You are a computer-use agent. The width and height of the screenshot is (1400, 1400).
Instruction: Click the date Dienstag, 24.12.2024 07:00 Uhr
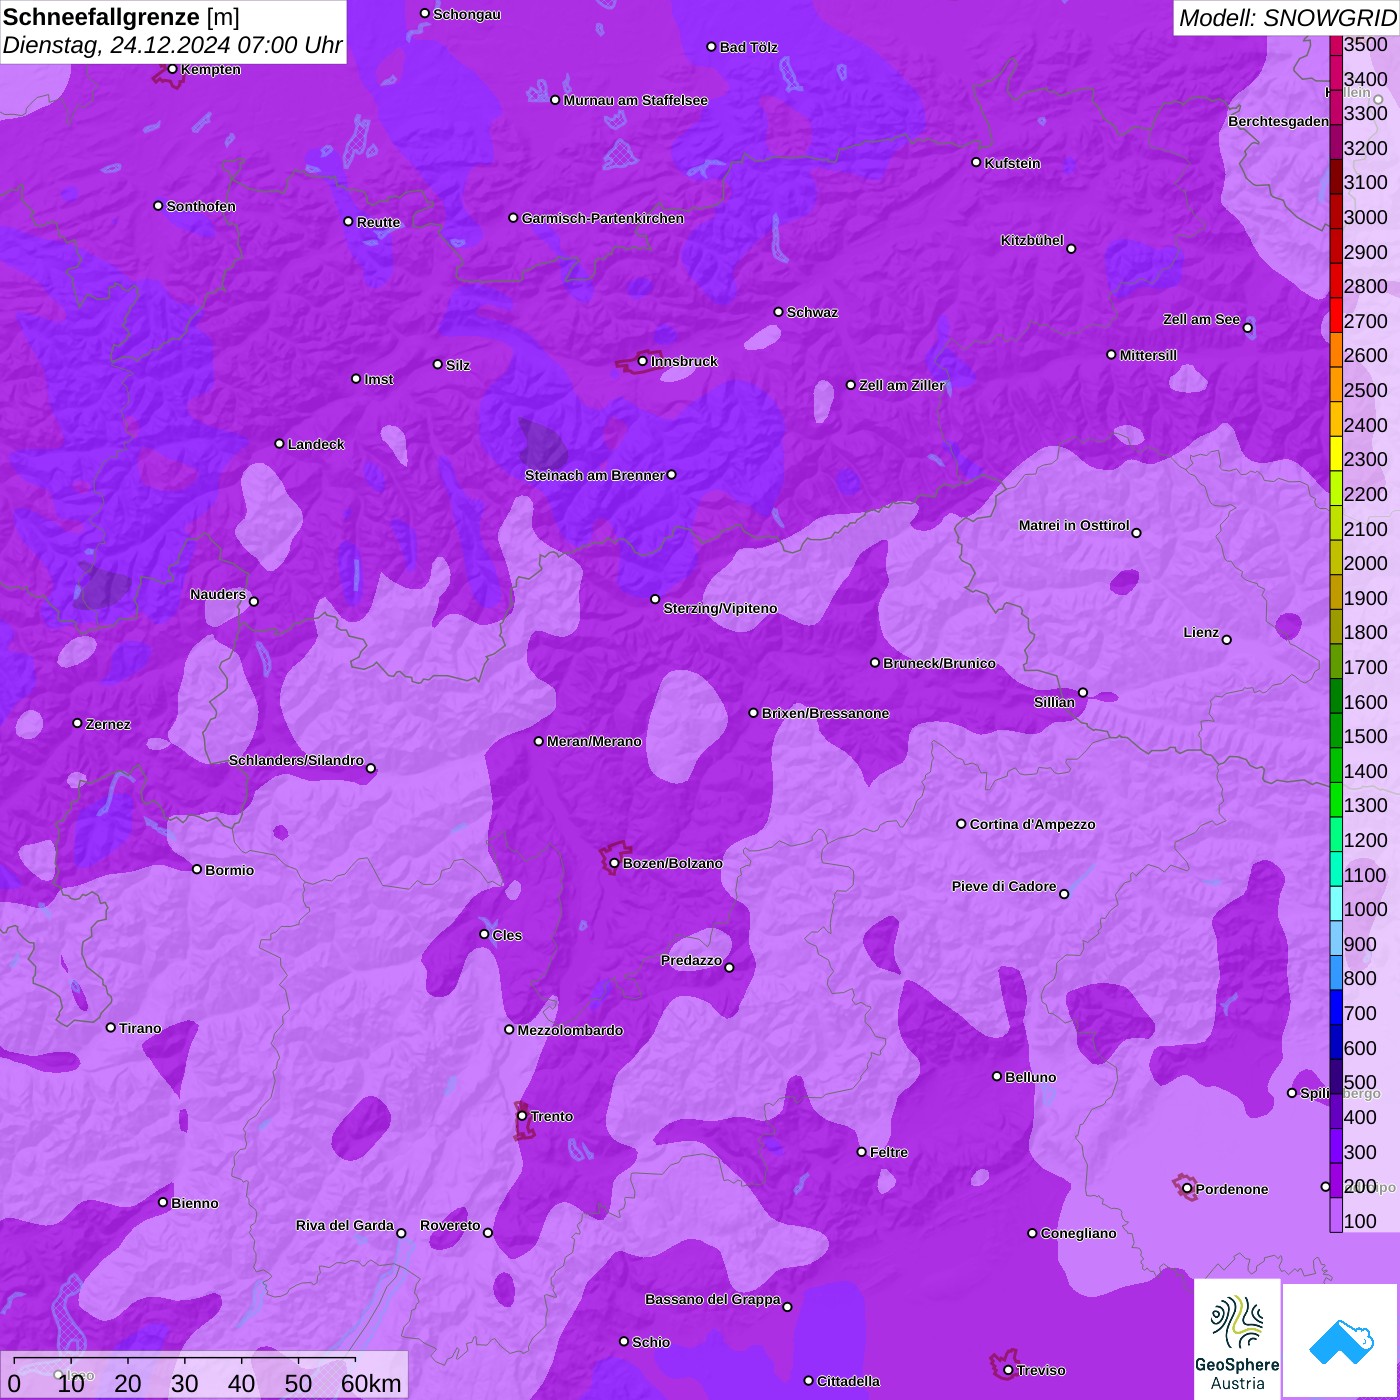coord(173,45)
